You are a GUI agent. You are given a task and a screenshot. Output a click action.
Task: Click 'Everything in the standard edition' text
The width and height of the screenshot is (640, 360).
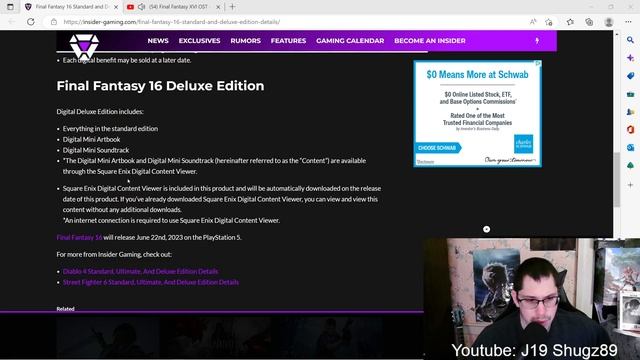[x=110, y=129]
